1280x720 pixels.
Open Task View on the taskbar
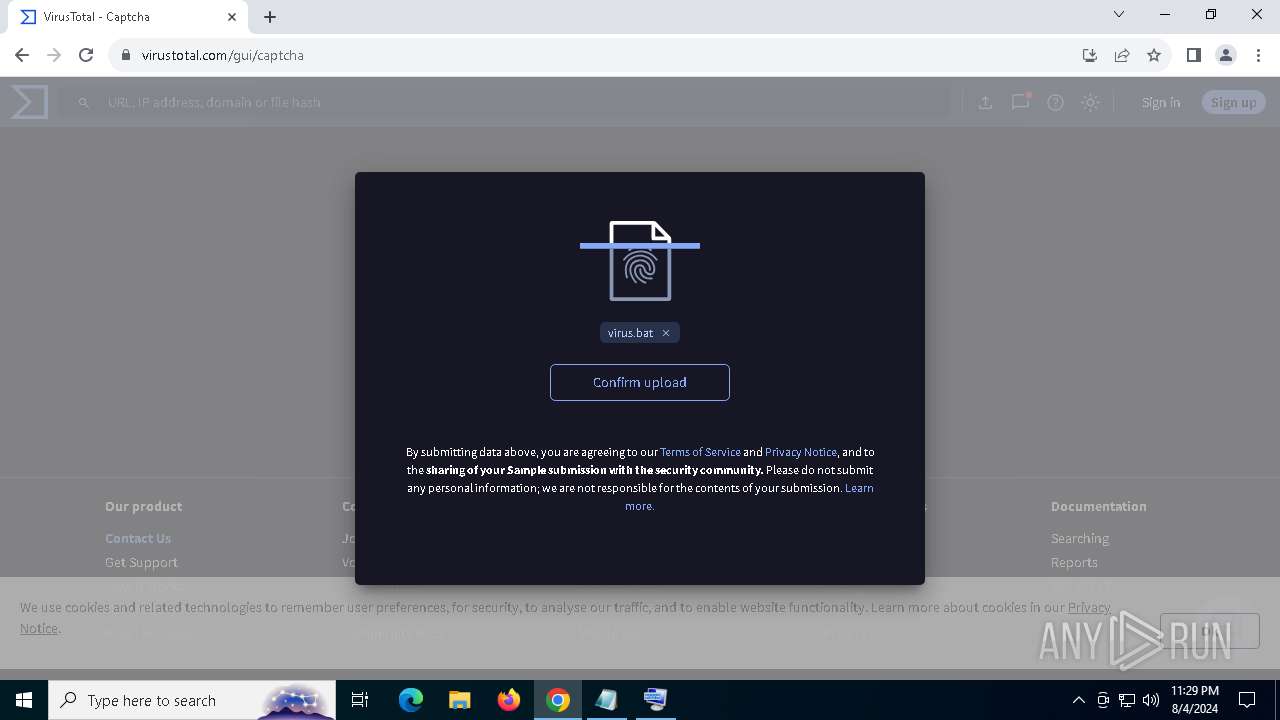coord(360,700)
